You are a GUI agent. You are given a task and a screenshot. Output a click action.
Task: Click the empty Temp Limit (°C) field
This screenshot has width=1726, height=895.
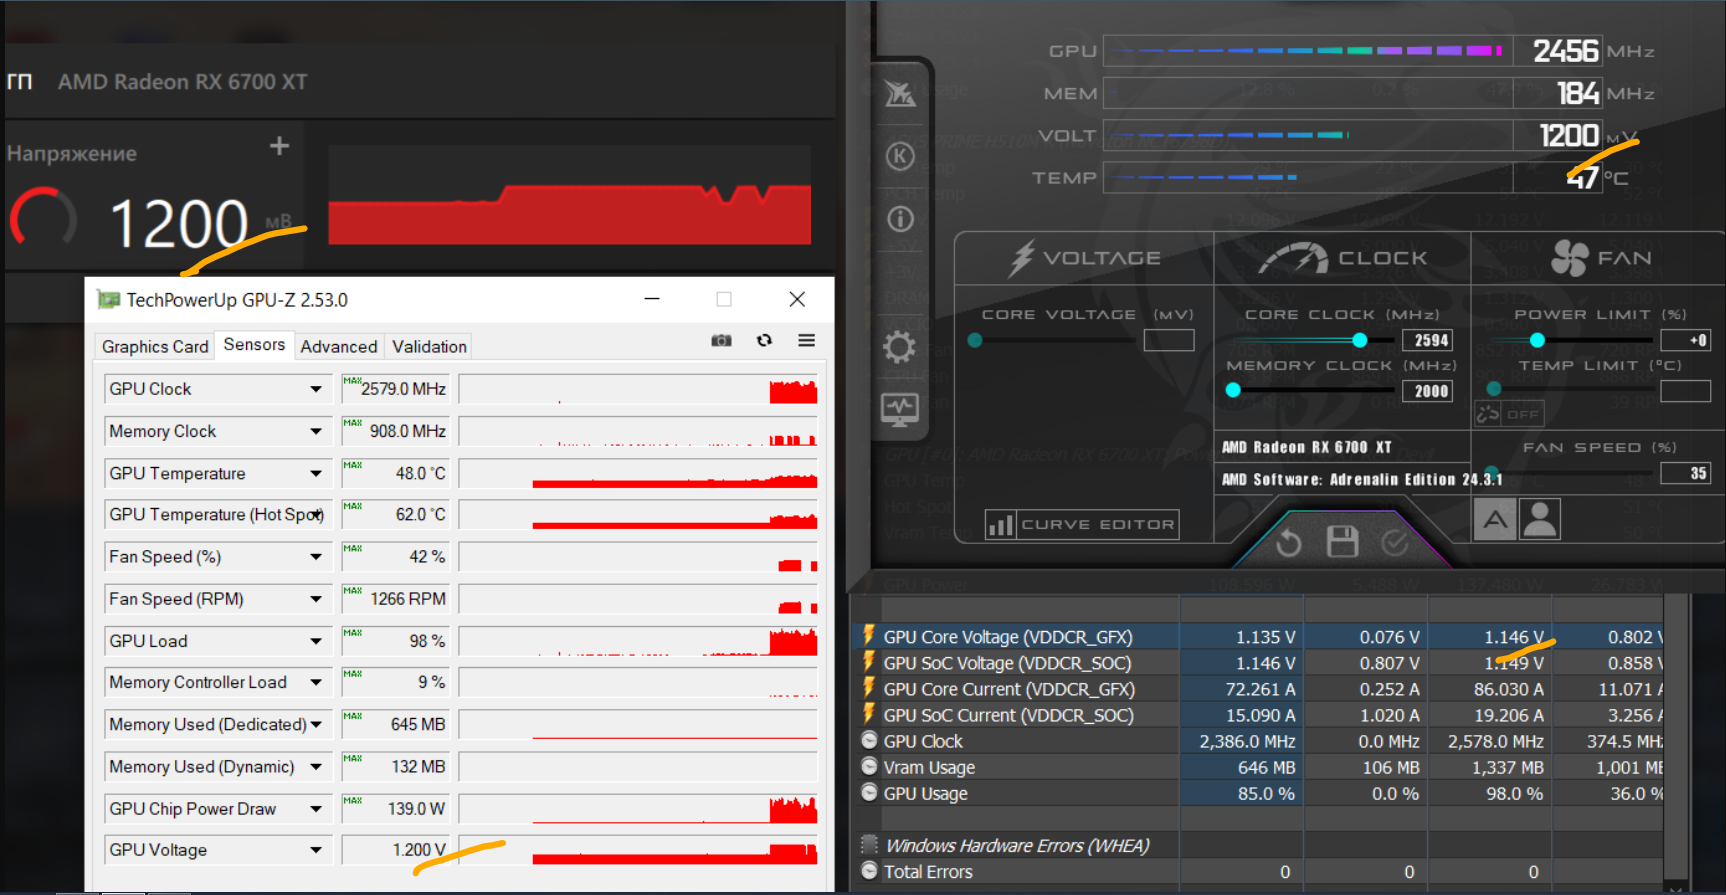pyautogui.click(x=1686, y=391)
